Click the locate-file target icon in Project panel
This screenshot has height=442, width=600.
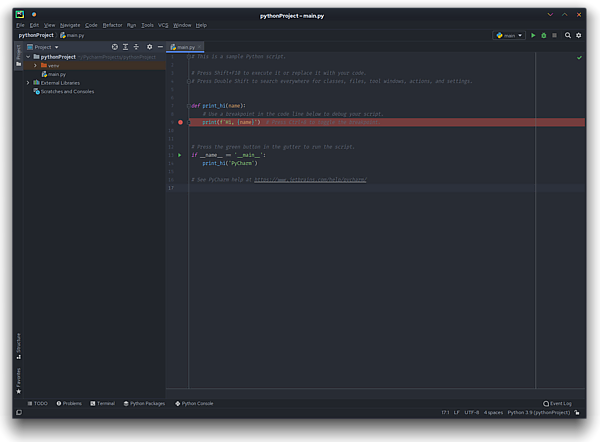pos(114,47)
